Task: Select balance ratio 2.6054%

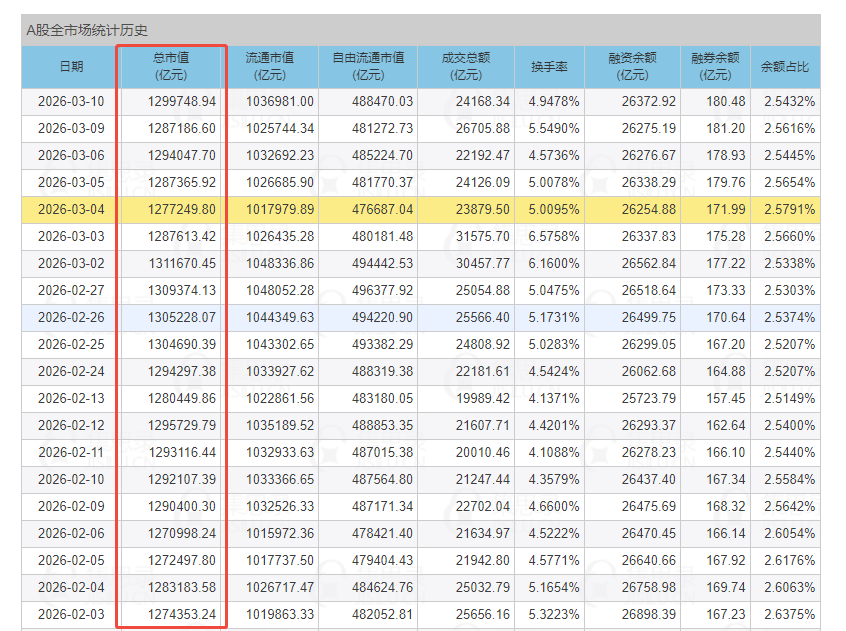Action: click(x=789, y=533)
